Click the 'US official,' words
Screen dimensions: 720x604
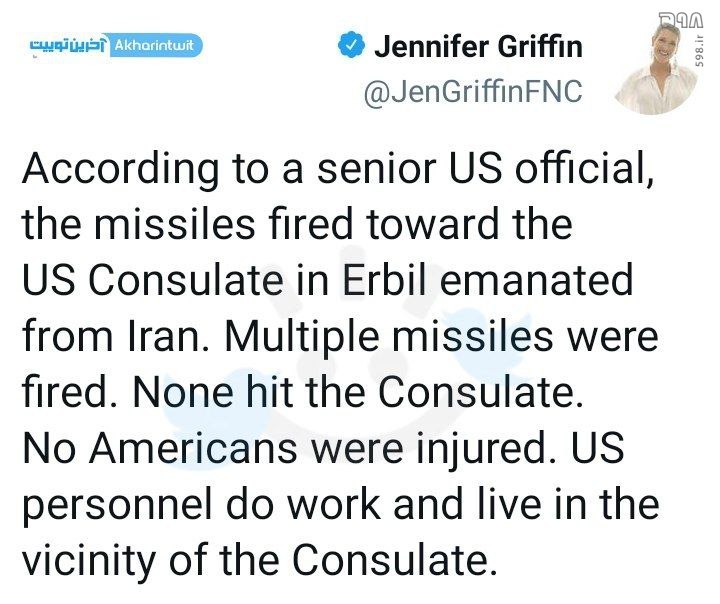coord(551,169)
